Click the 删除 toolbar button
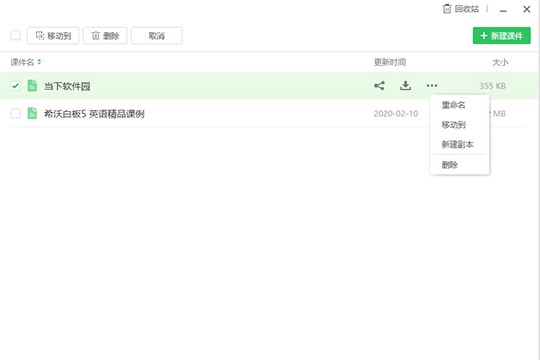The width and height of the screenshot is (540, 360). coord(105,35)
